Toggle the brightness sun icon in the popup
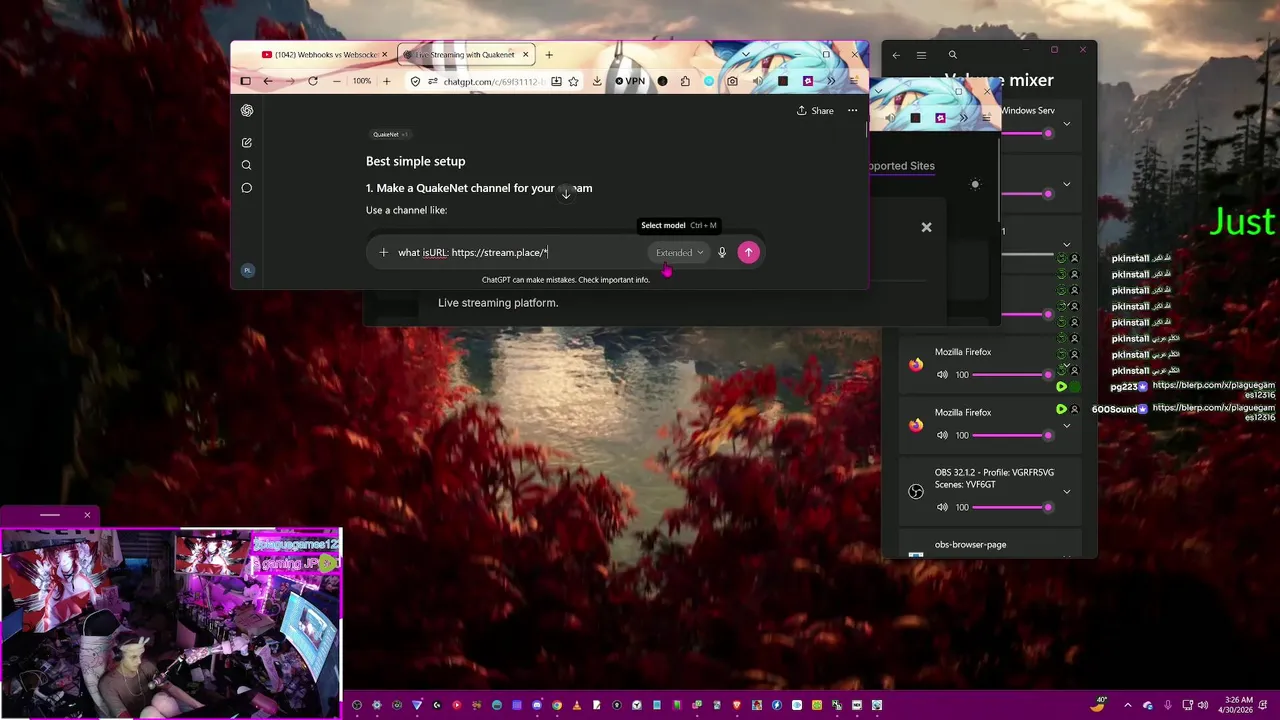1280x720 pixels. 975,184
